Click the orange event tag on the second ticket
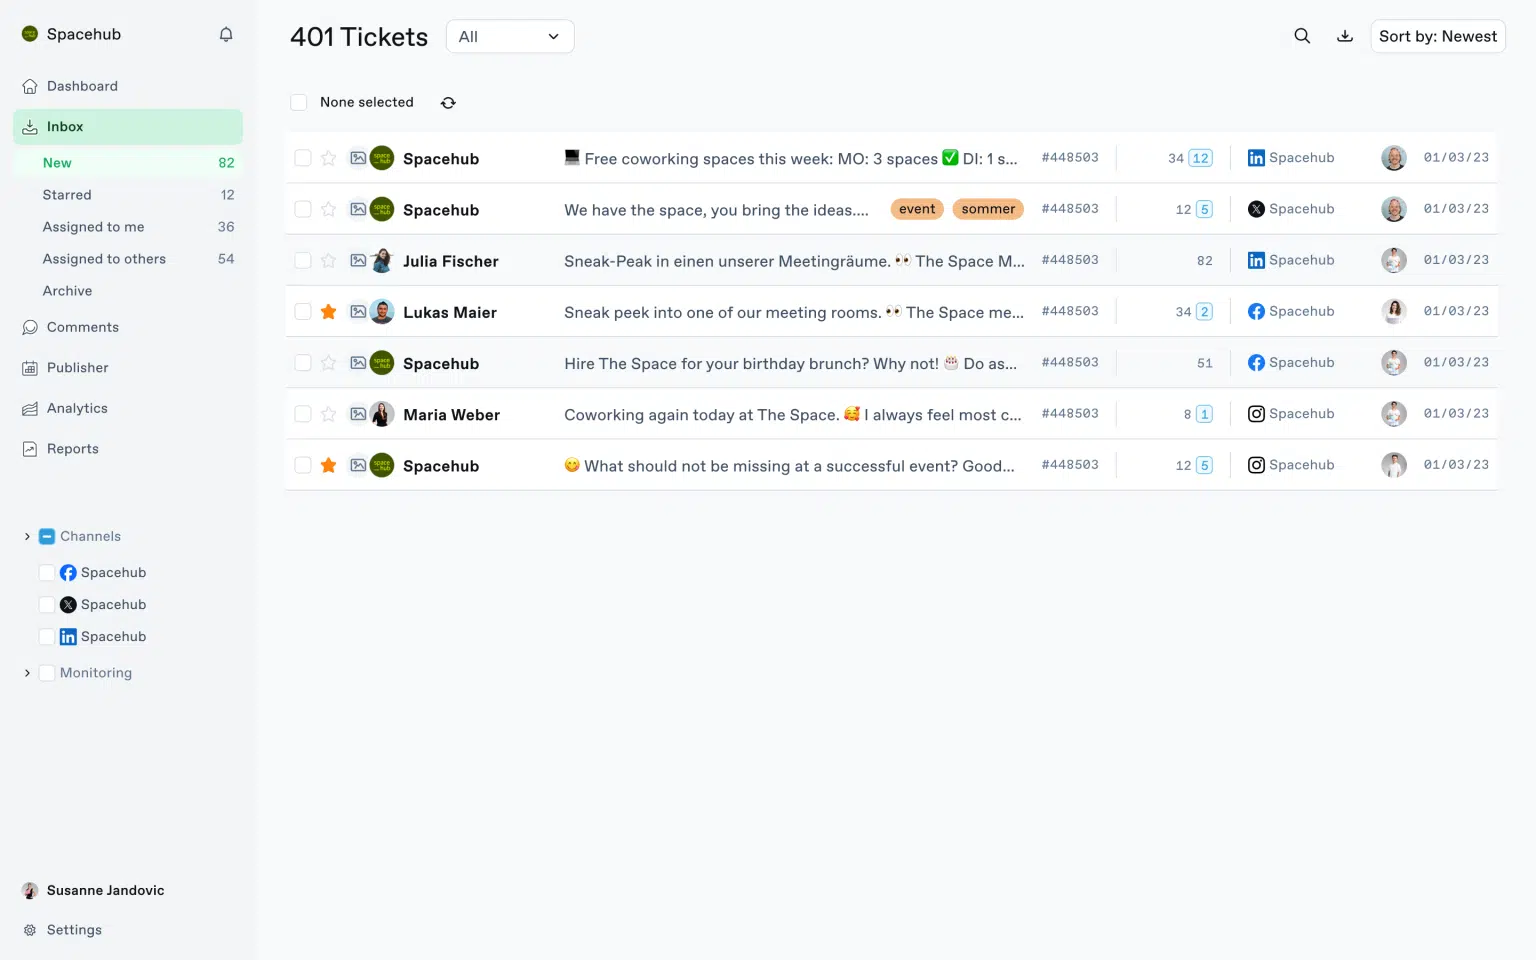Viewport: 1536px width, 960px height. tap(916, 209)
